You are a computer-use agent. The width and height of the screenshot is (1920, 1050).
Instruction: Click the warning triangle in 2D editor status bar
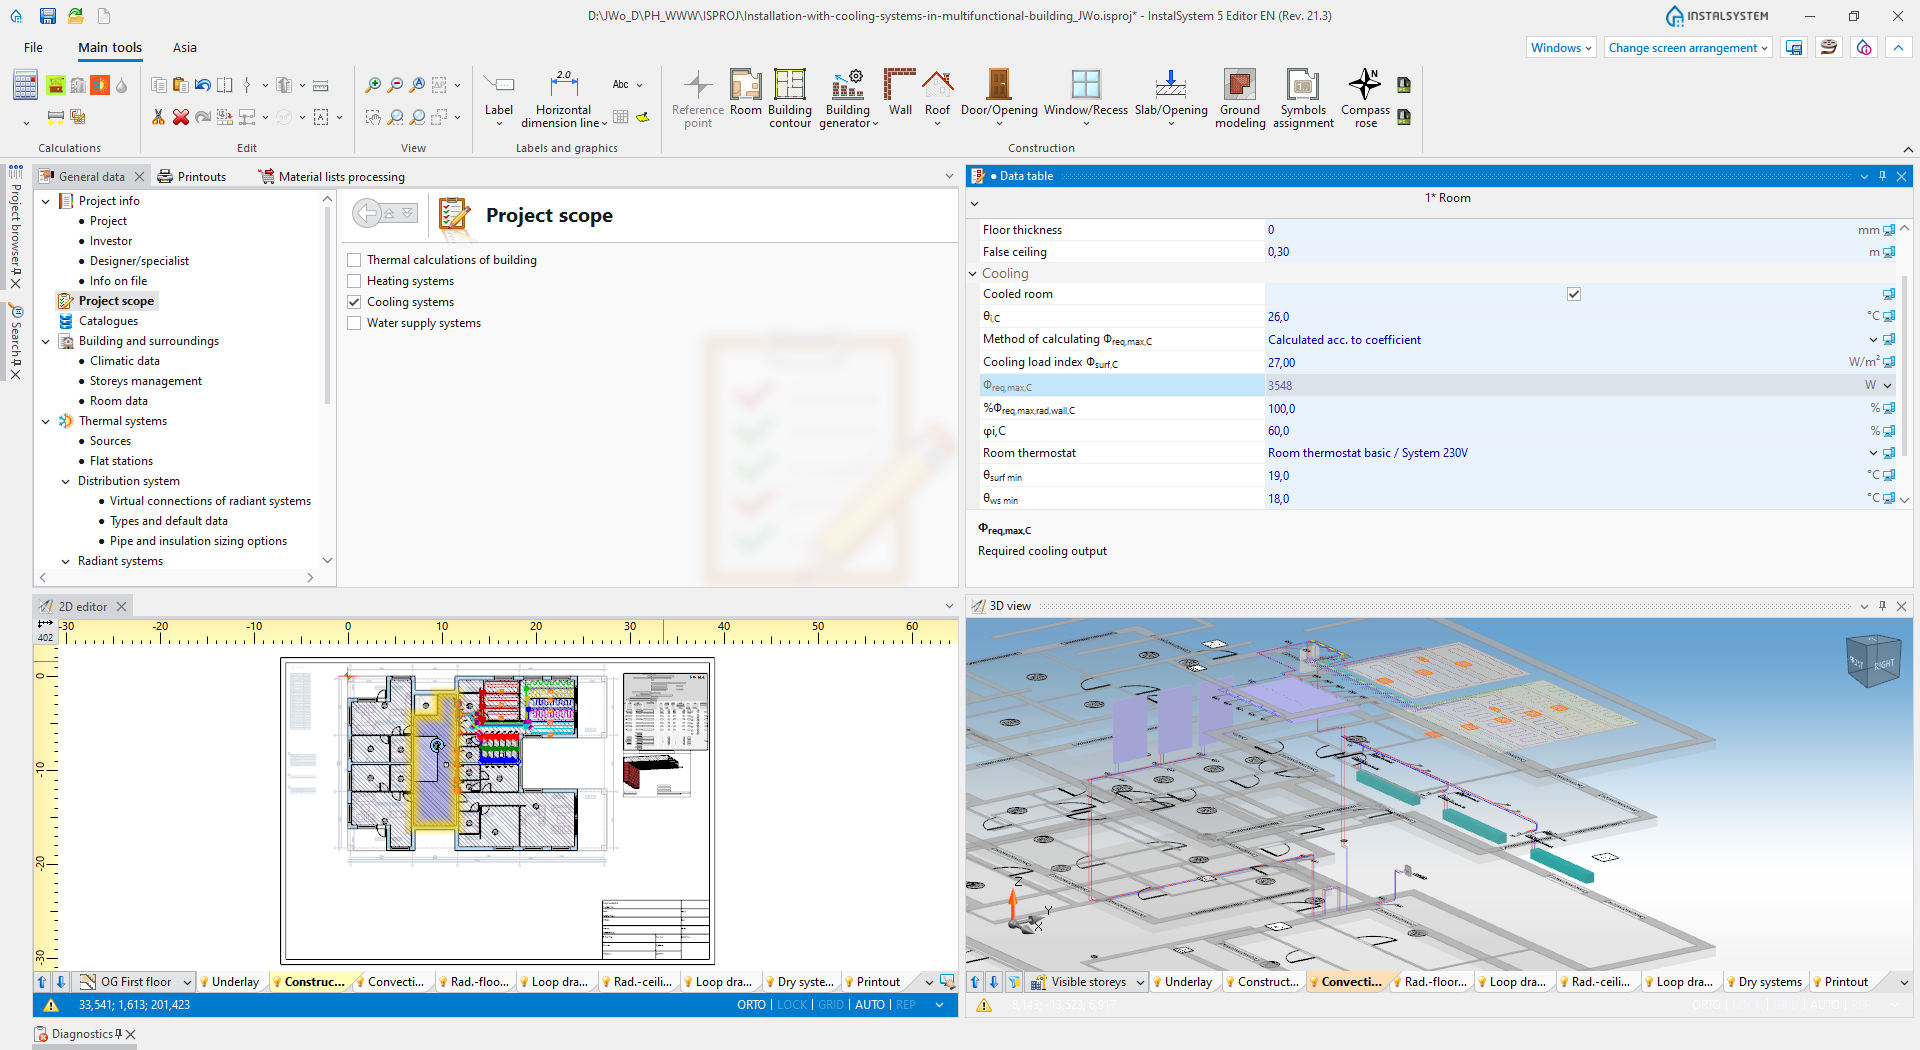tap(51, 1005)
